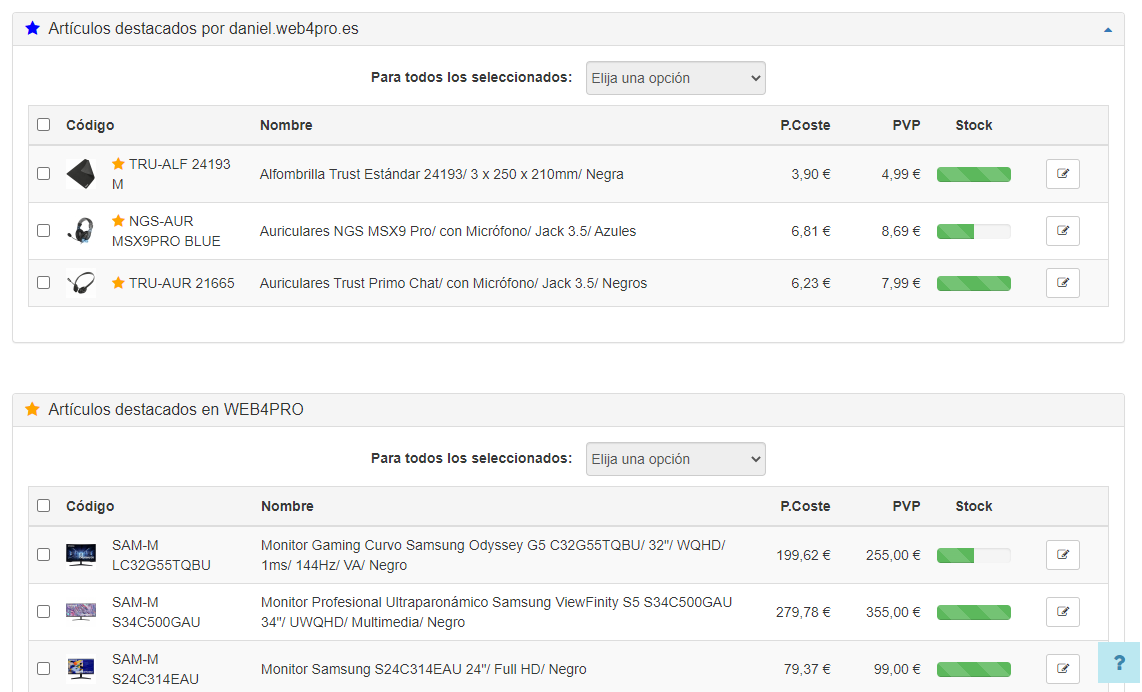
Task: Click edit icon for Auriculares NGS MSX9 Pro
Action: tap(1062, 231)
